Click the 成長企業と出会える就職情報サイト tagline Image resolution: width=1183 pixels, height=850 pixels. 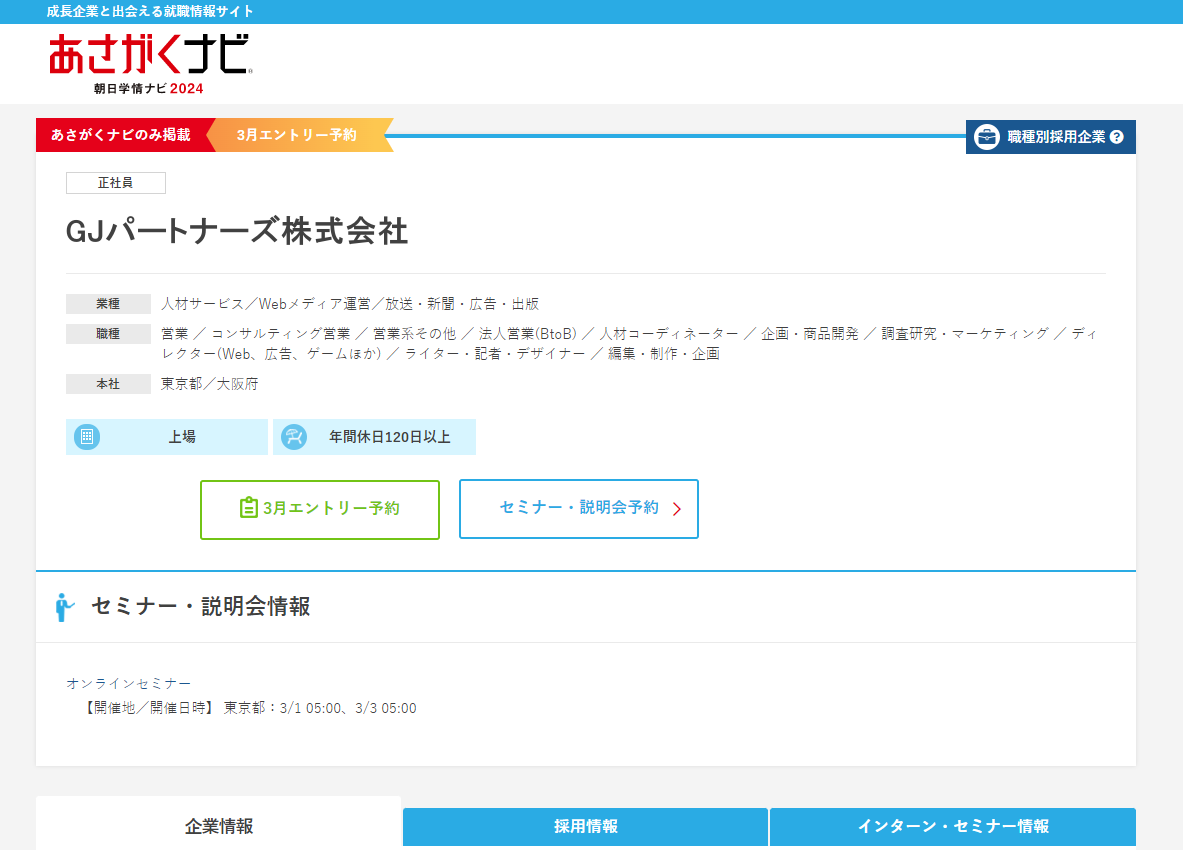(x=150, y=11)
